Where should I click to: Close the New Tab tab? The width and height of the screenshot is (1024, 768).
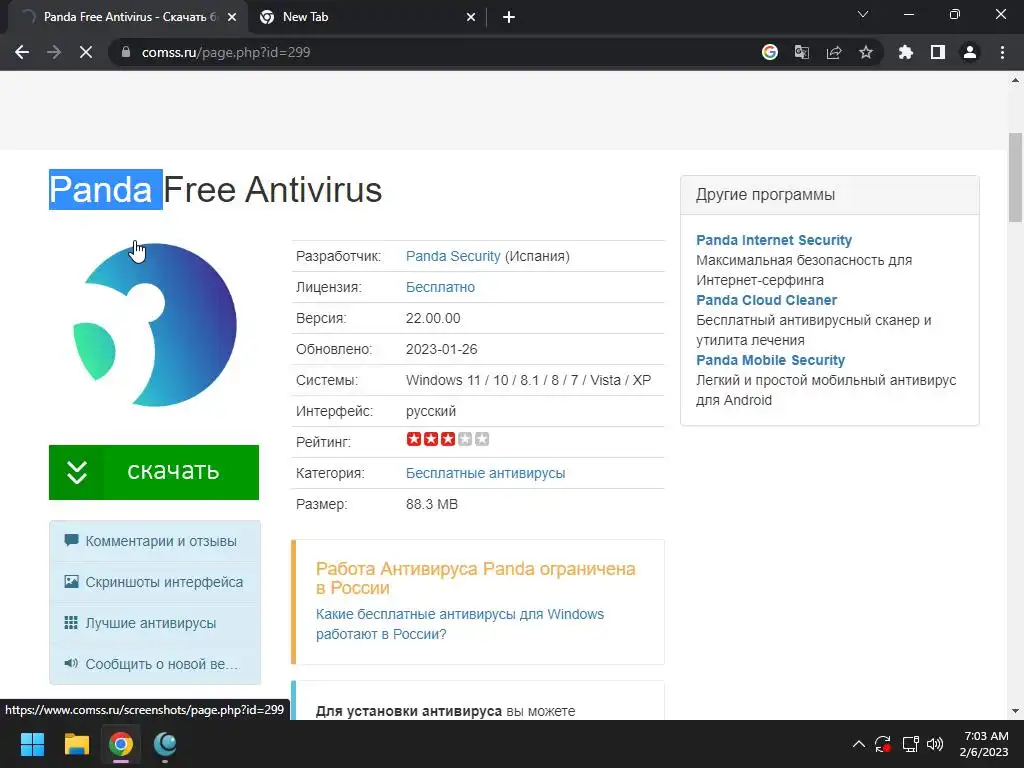[x=471, y=18]
